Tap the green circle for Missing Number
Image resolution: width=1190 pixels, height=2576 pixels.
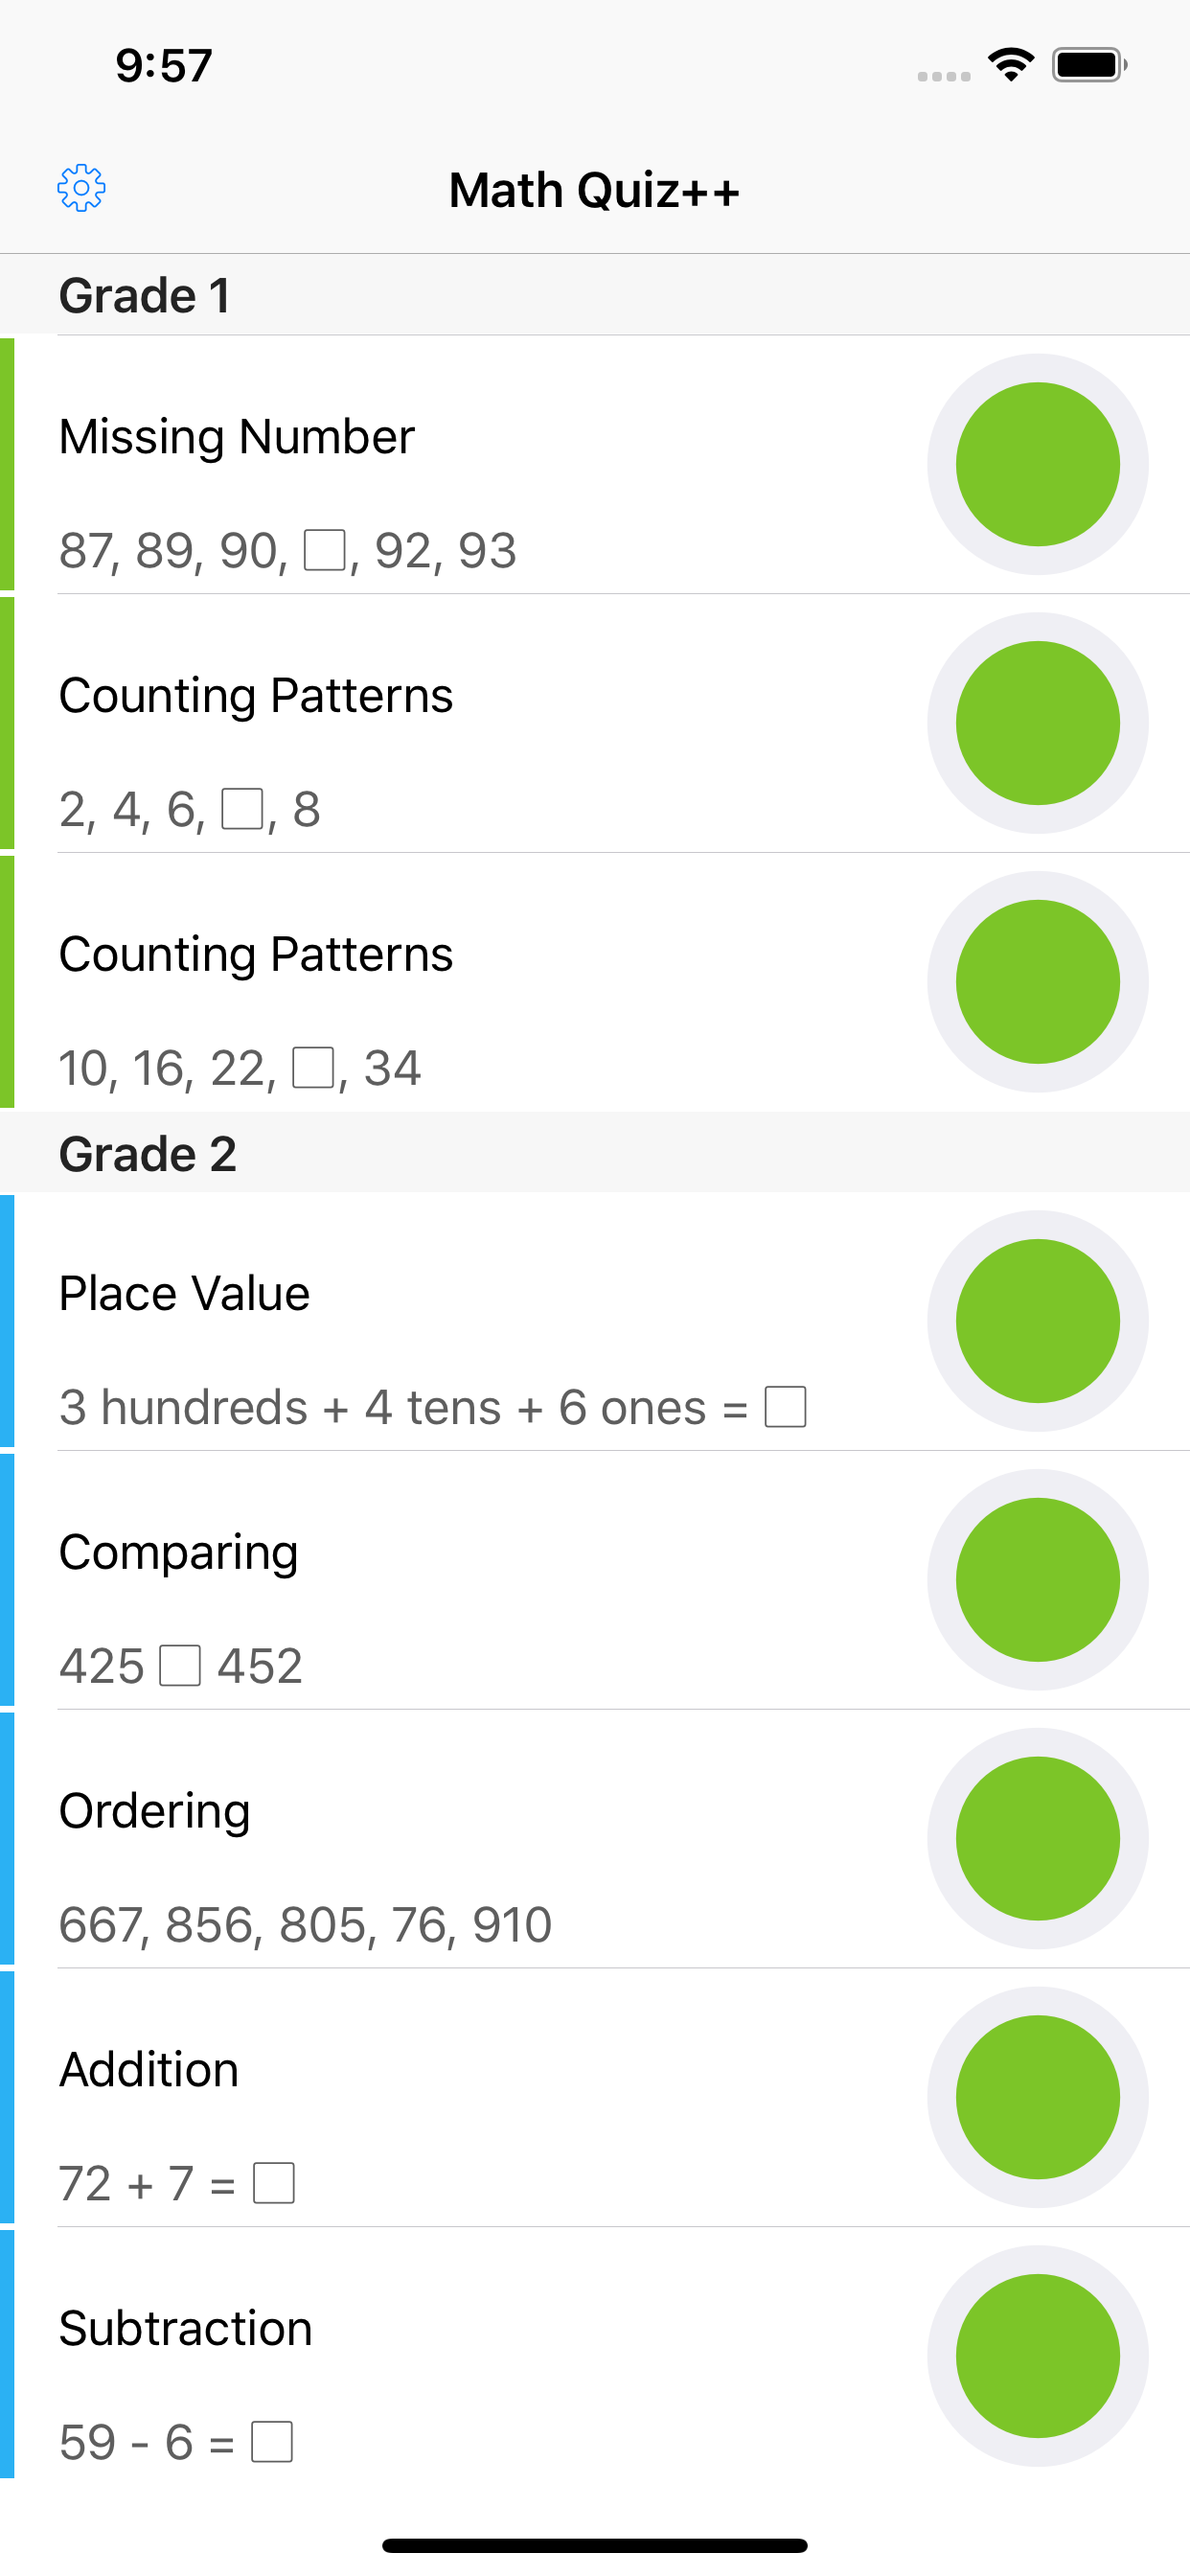coord(1037,464)
